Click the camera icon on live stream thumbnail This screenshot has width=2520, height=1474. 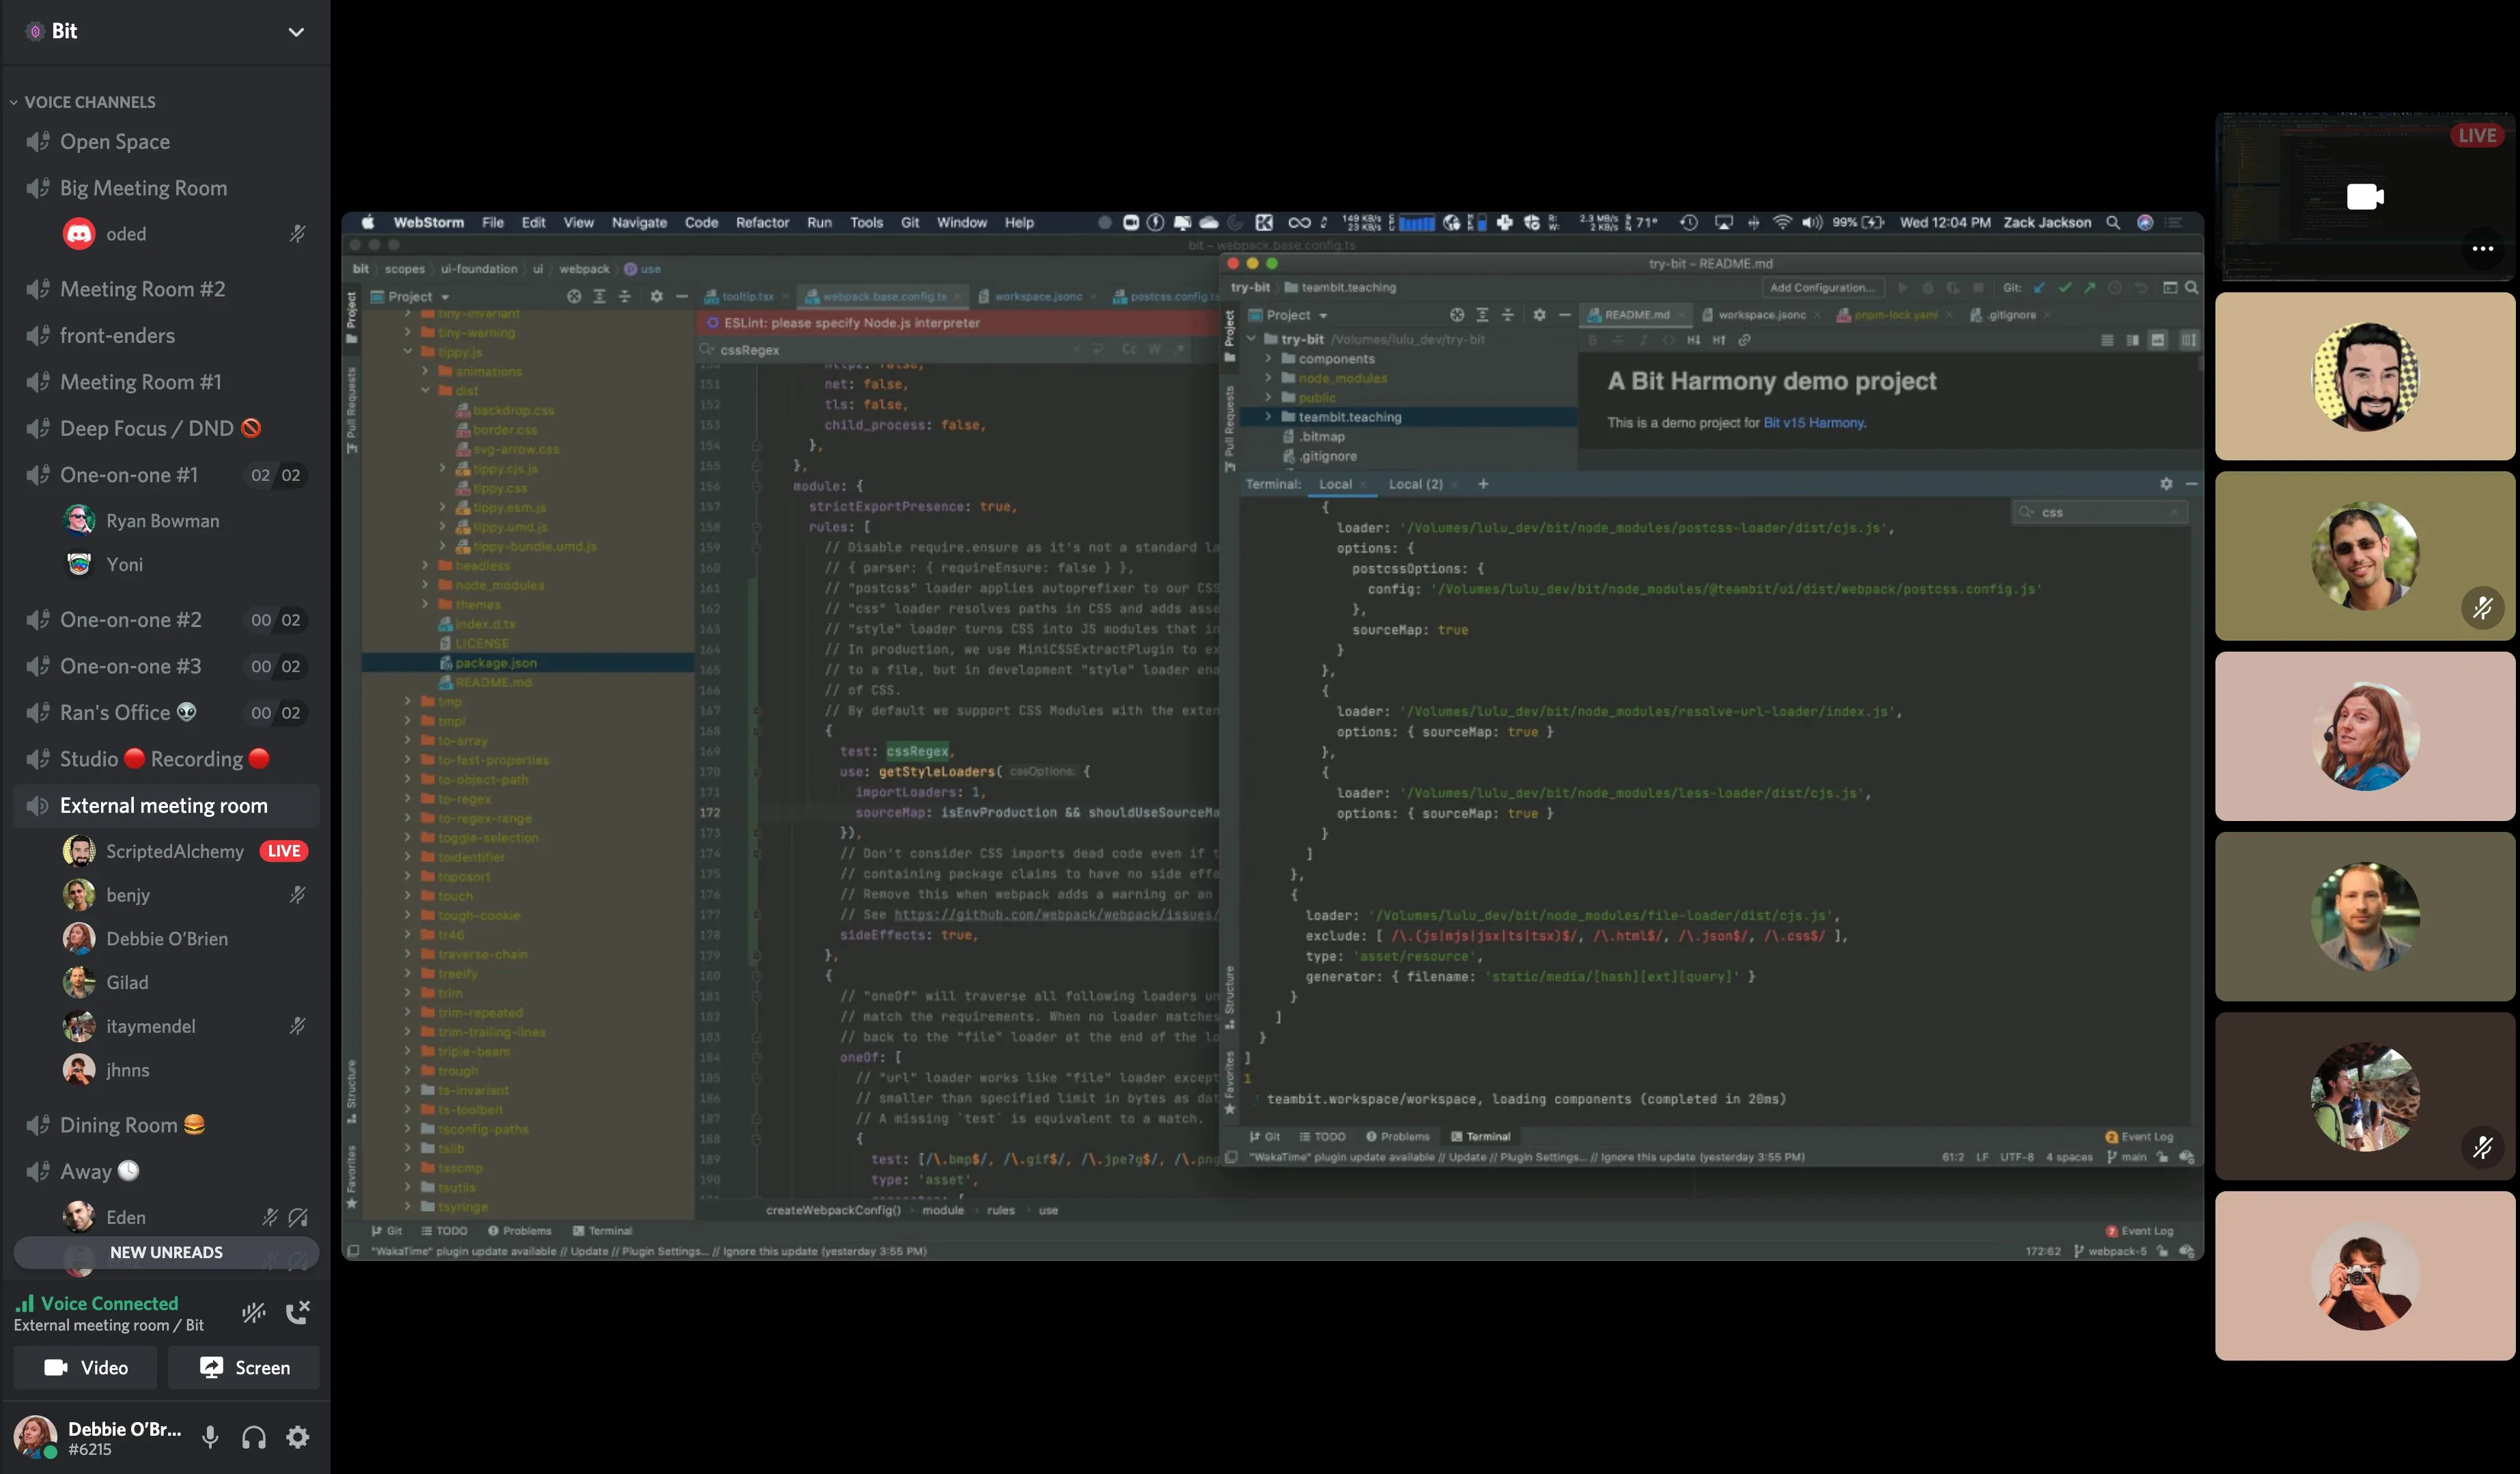click(2364, 196)
